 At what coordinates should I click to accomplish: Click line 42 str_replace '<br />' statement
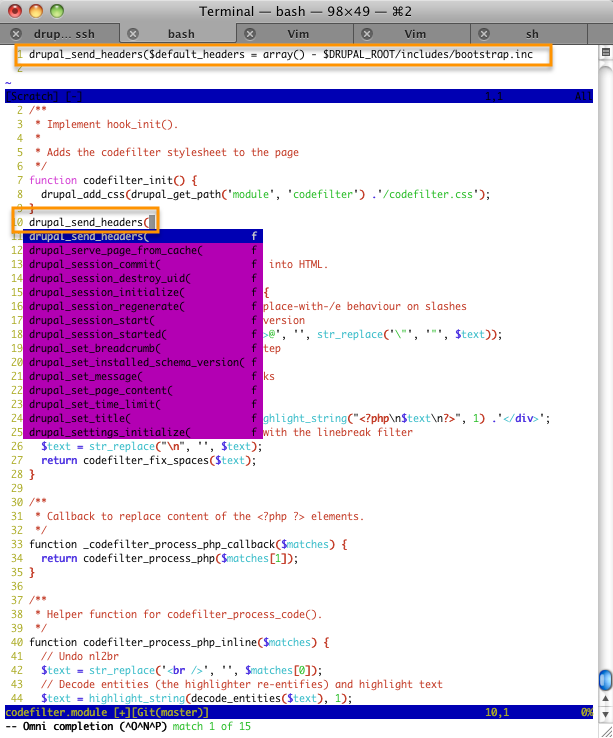point(182,670)
